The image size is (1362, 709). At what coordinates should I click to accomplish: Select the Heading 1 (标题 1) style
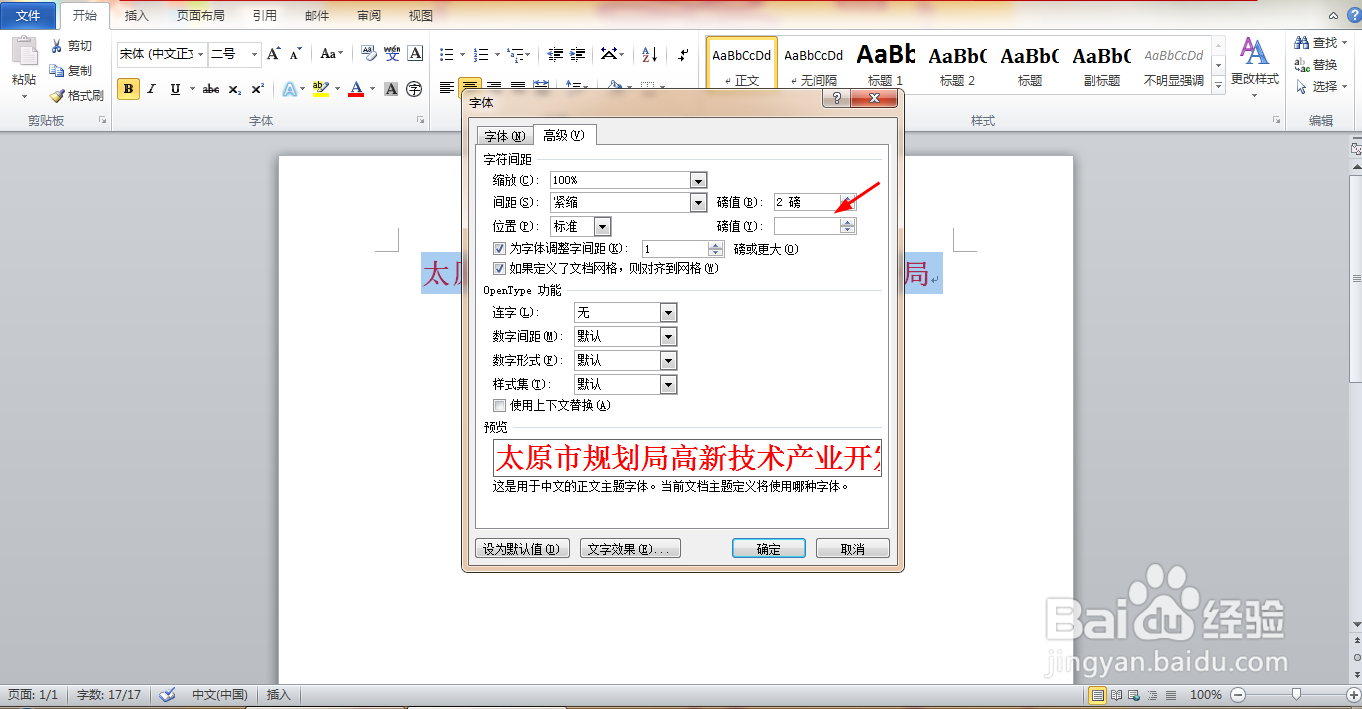click(x=885, y=64)
